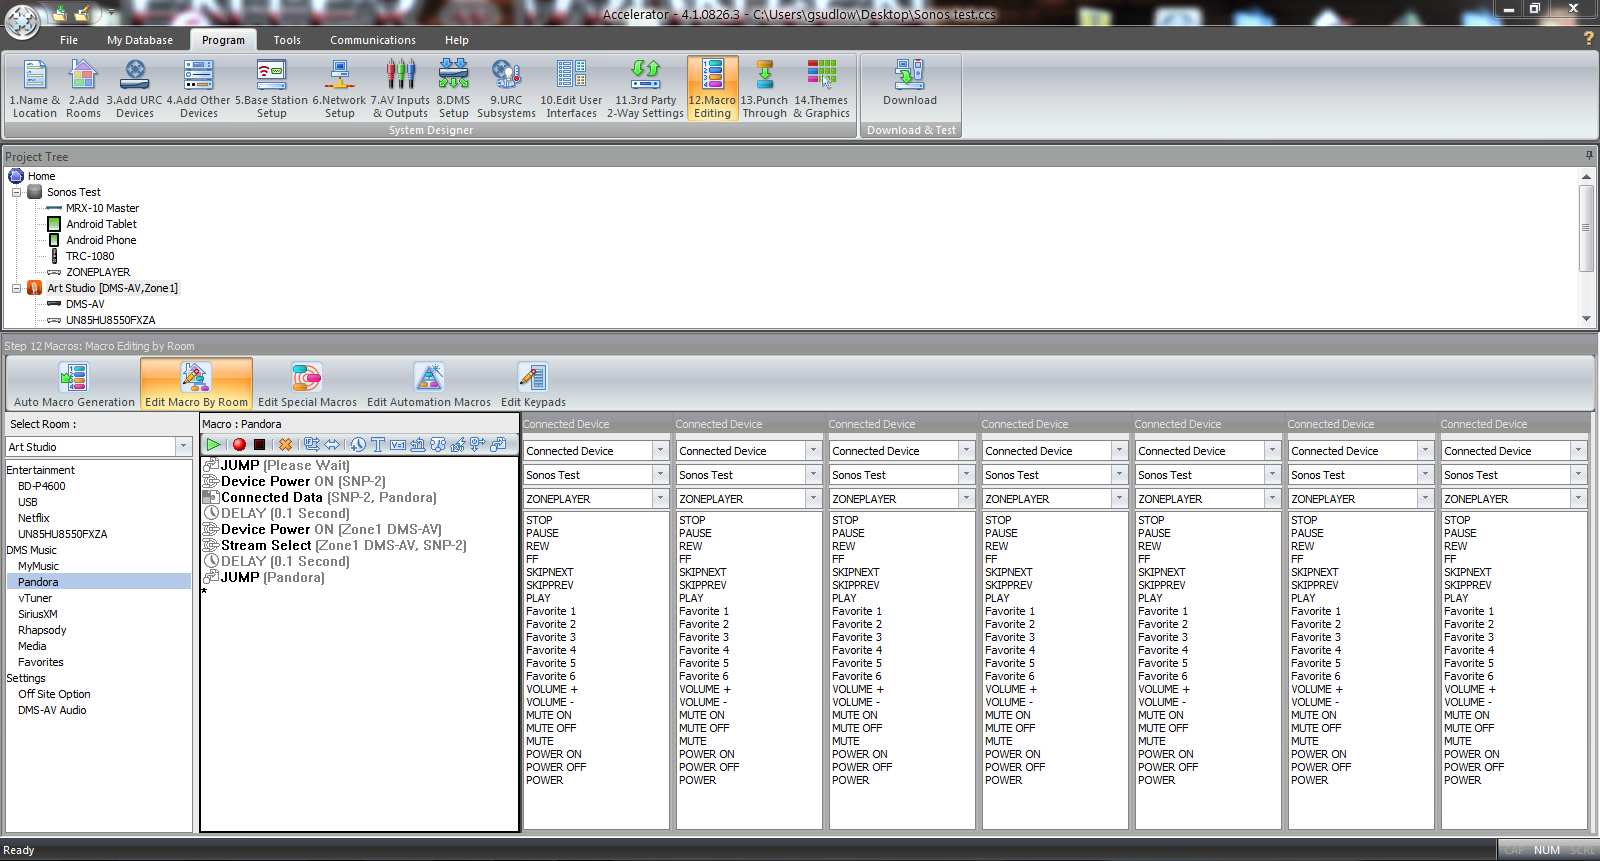Viewport: 1600px width, 861px height.
Task: Open 8.DMS Setup in the ribbon
Action: point(453,88)
